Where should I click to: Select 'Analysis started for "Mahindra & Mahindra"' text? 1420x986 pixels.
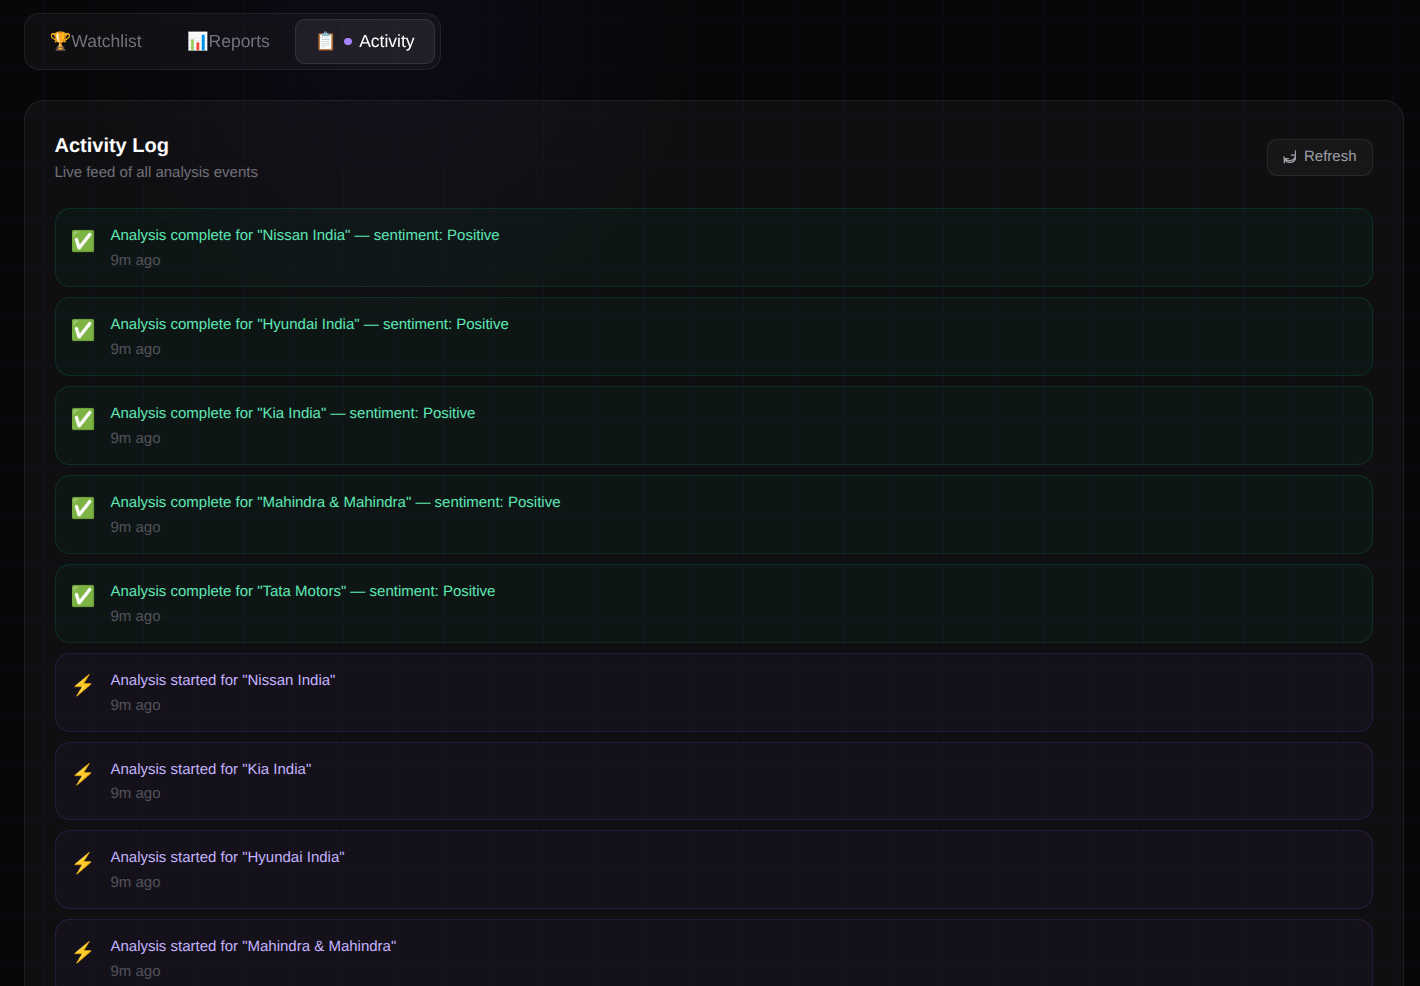[x=253, y=946]
